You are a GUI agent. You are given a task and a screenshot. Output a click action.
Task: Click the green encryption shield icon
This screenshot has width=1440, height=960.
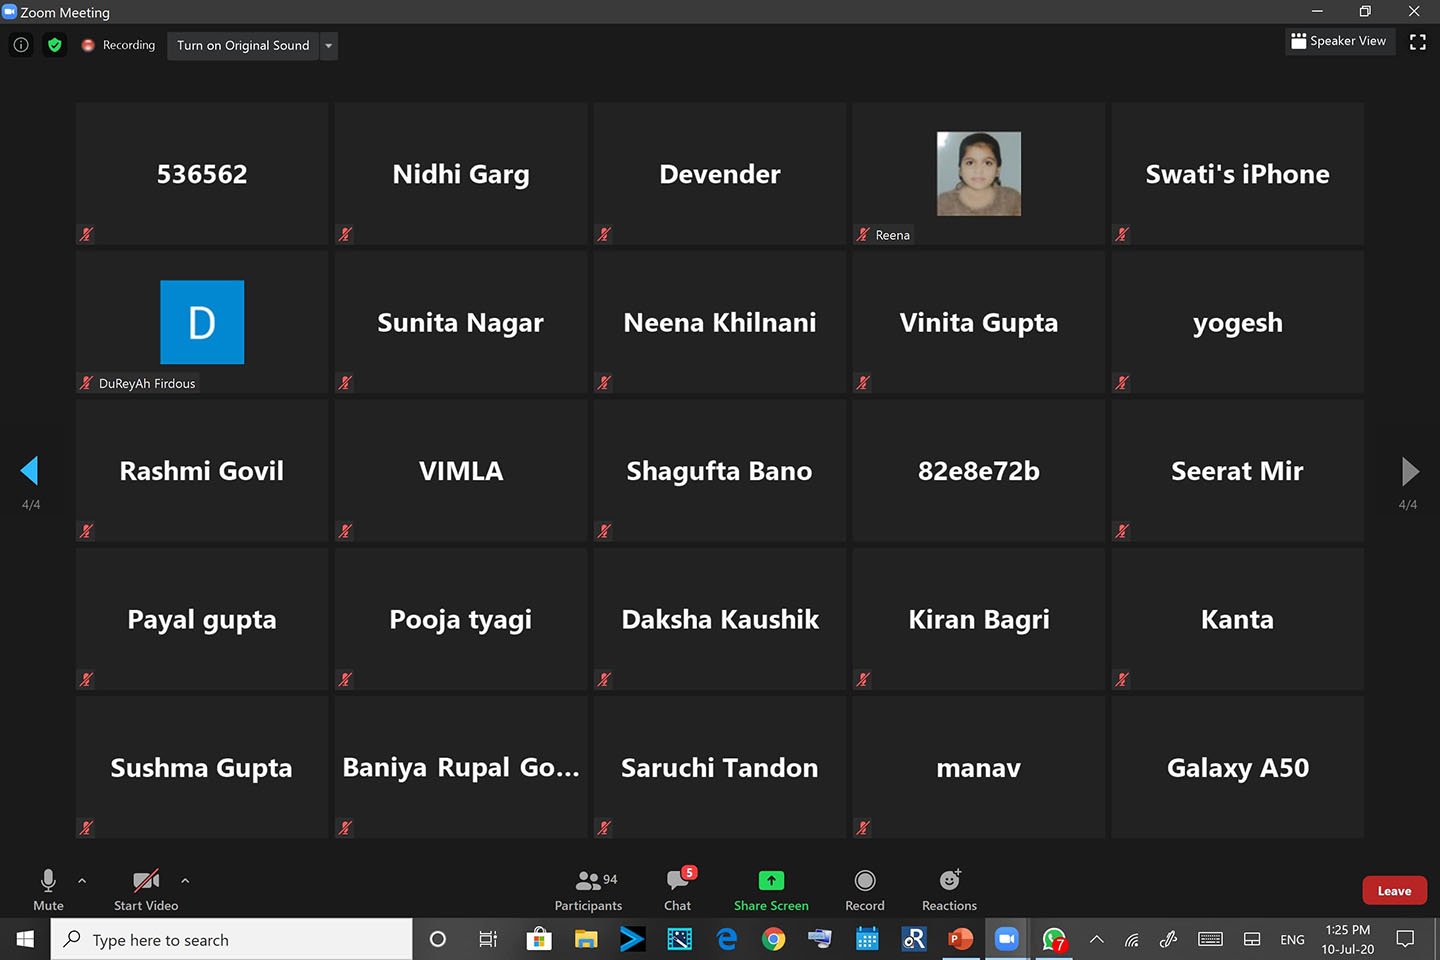[55, 45]
